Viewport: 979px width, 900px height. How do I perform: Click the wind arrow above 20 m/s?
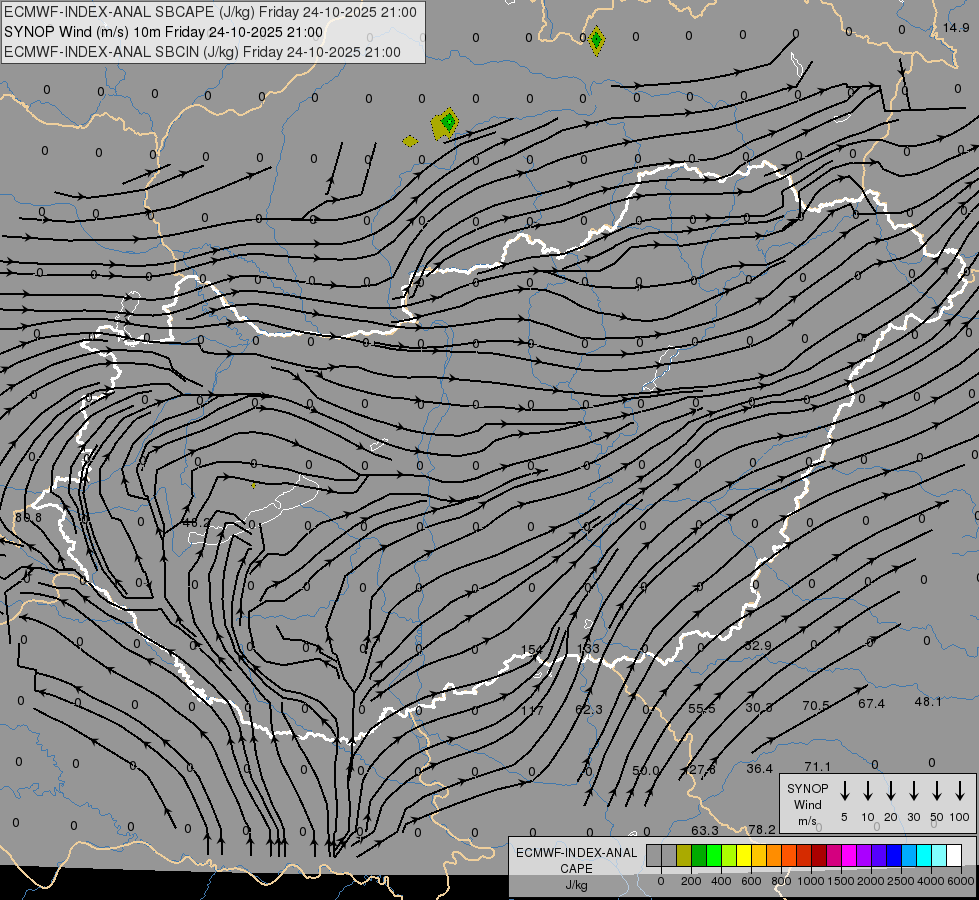891,790
